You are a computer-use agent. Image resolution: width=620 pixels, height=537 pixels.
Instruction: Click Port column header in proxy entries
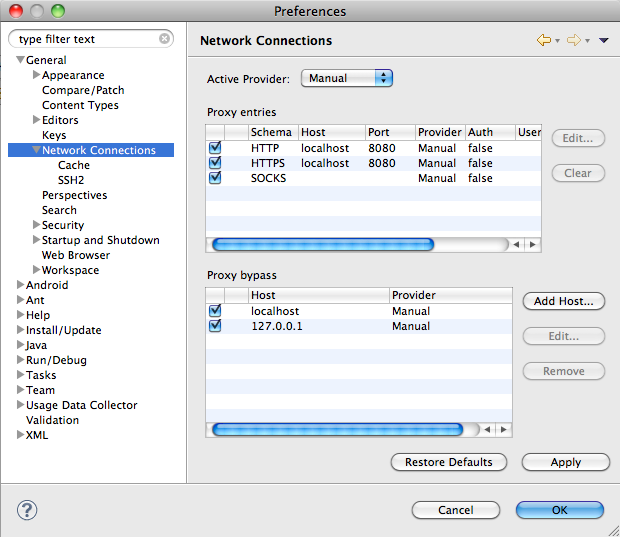(x=390, y=132)
